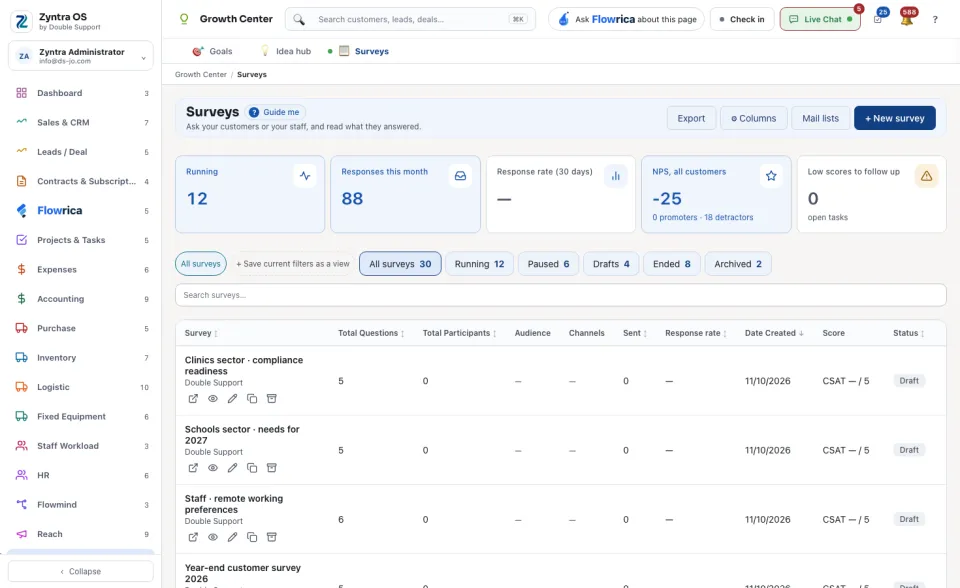The image size is (960, 588).
Task: Focus the Search surveys input field
Action: [561, 295]
